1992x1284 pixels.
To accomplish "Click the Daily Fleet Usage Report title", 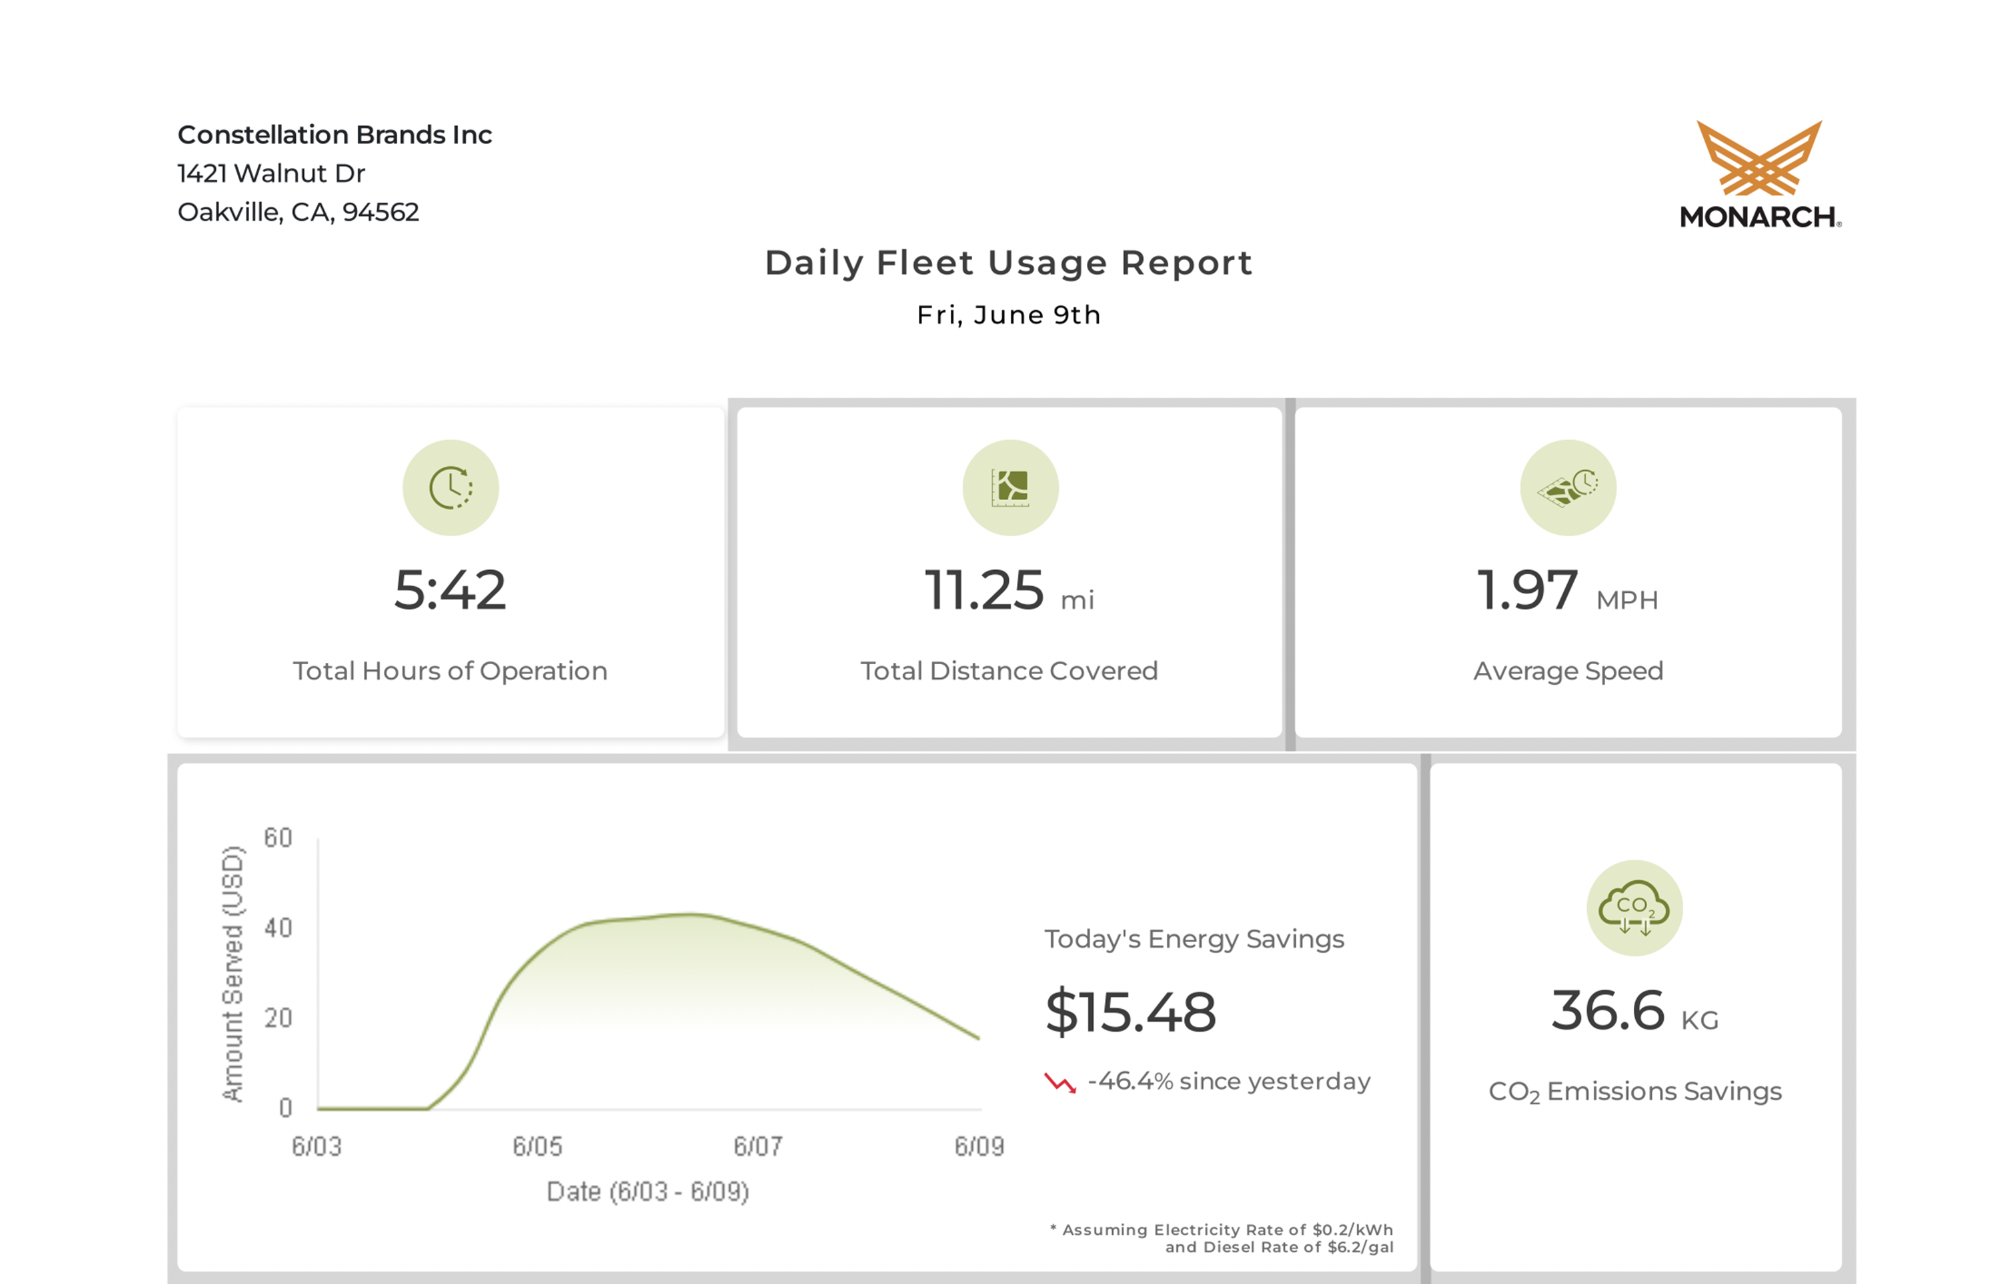I will (x=1008, y=263).
